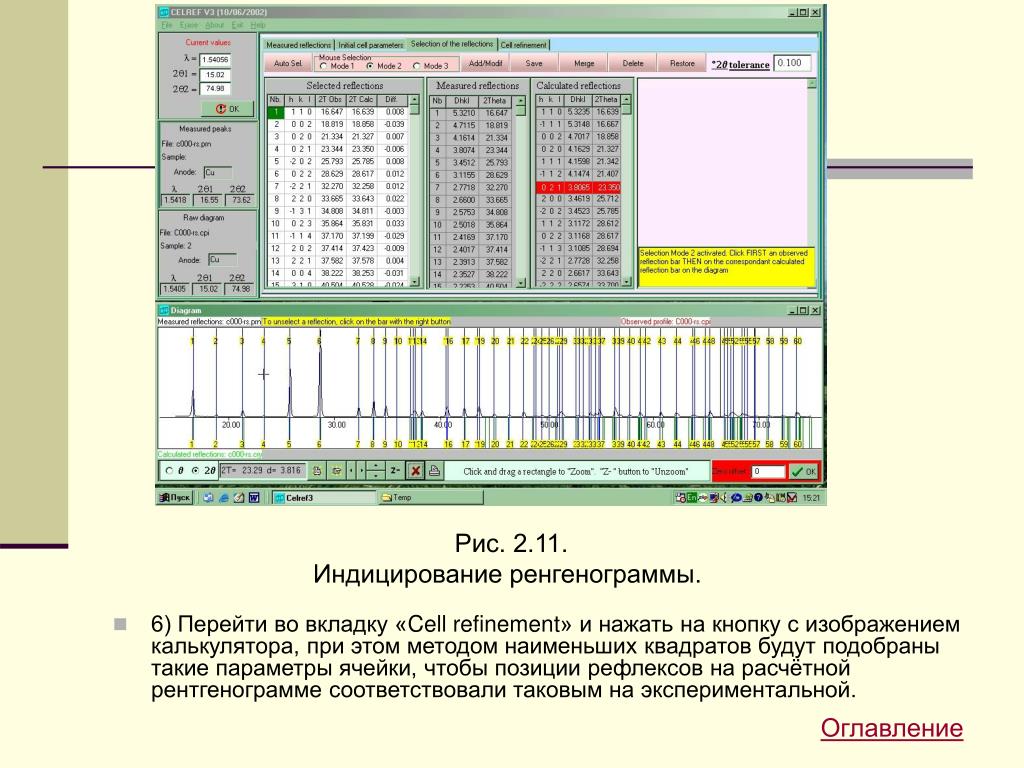
Task: Click the system clock showing 15:21
Action: [810, 498]
